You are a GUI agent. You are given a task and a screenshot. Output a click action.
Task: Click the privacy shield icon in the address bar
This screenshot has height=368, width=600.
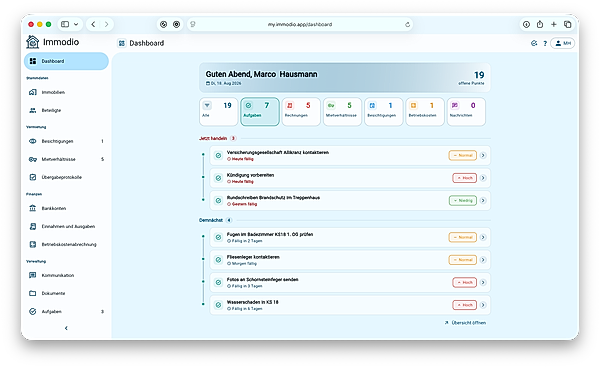click(x=193, y=24)
